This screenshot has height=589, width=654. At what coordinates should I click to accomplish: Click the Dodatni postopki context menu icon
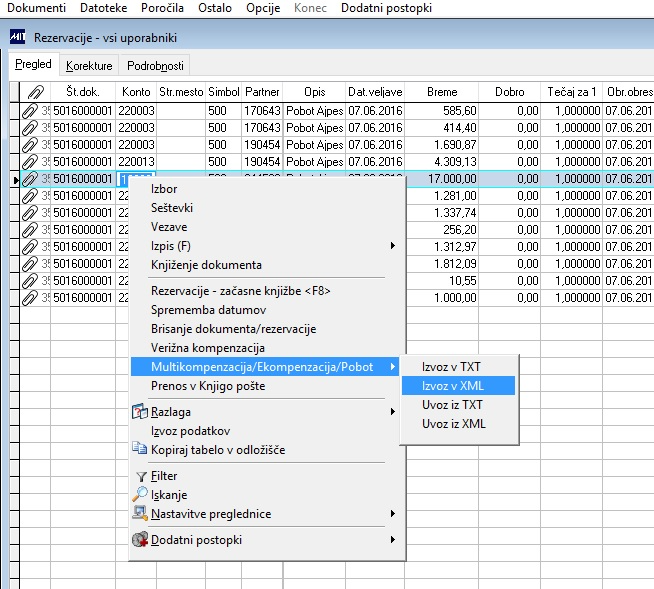tap(140, 540)
